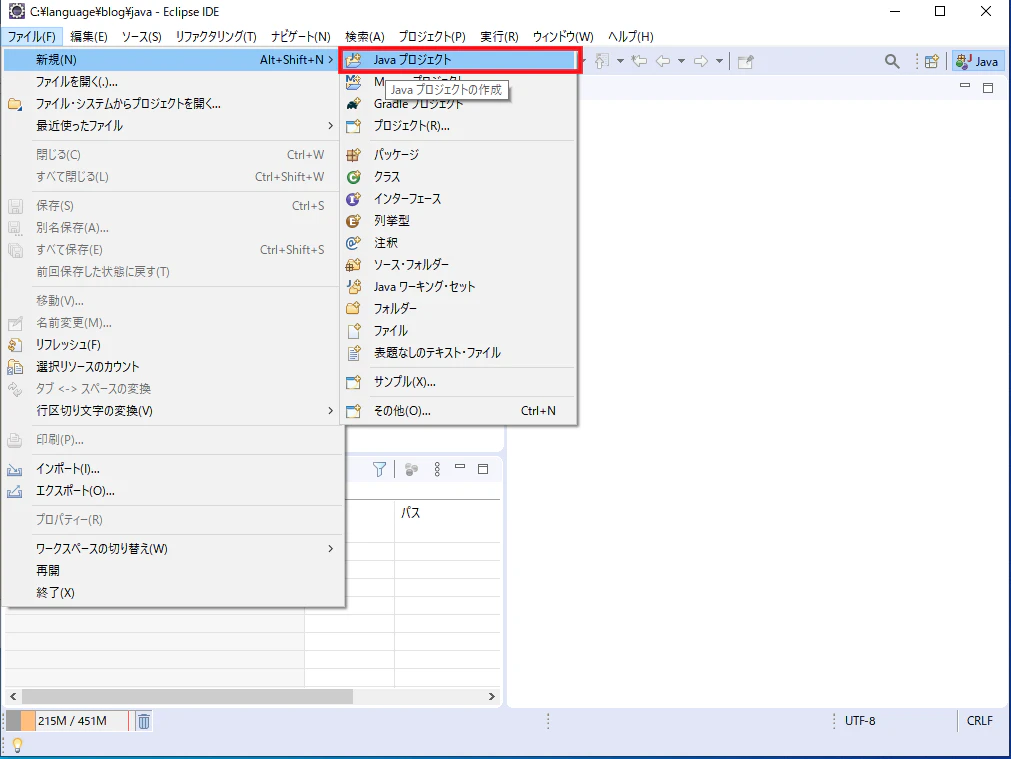The image size is (1011, 759).
Task: Toggle the Java perspective button
Action: pos(977,61)
